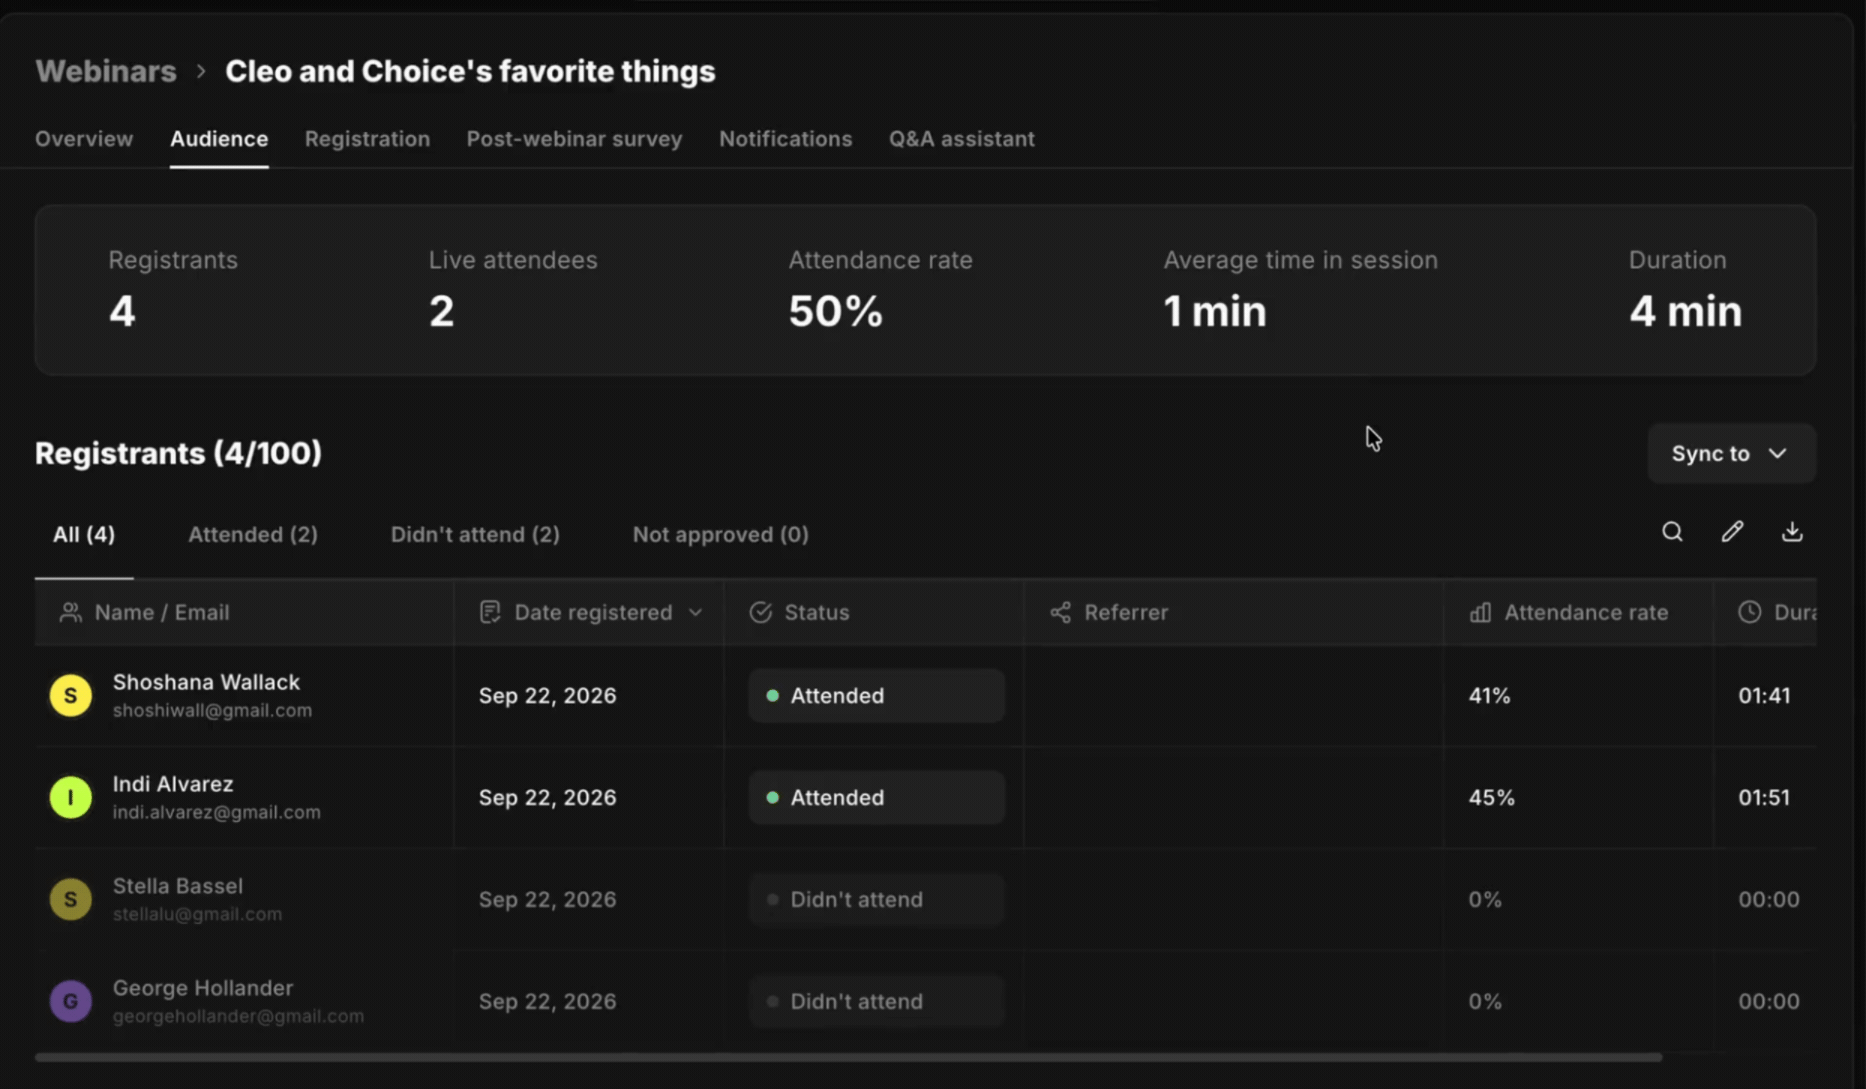
Task: Open Shoshana Wallack's Attended status selector
Action: (876, 696)
